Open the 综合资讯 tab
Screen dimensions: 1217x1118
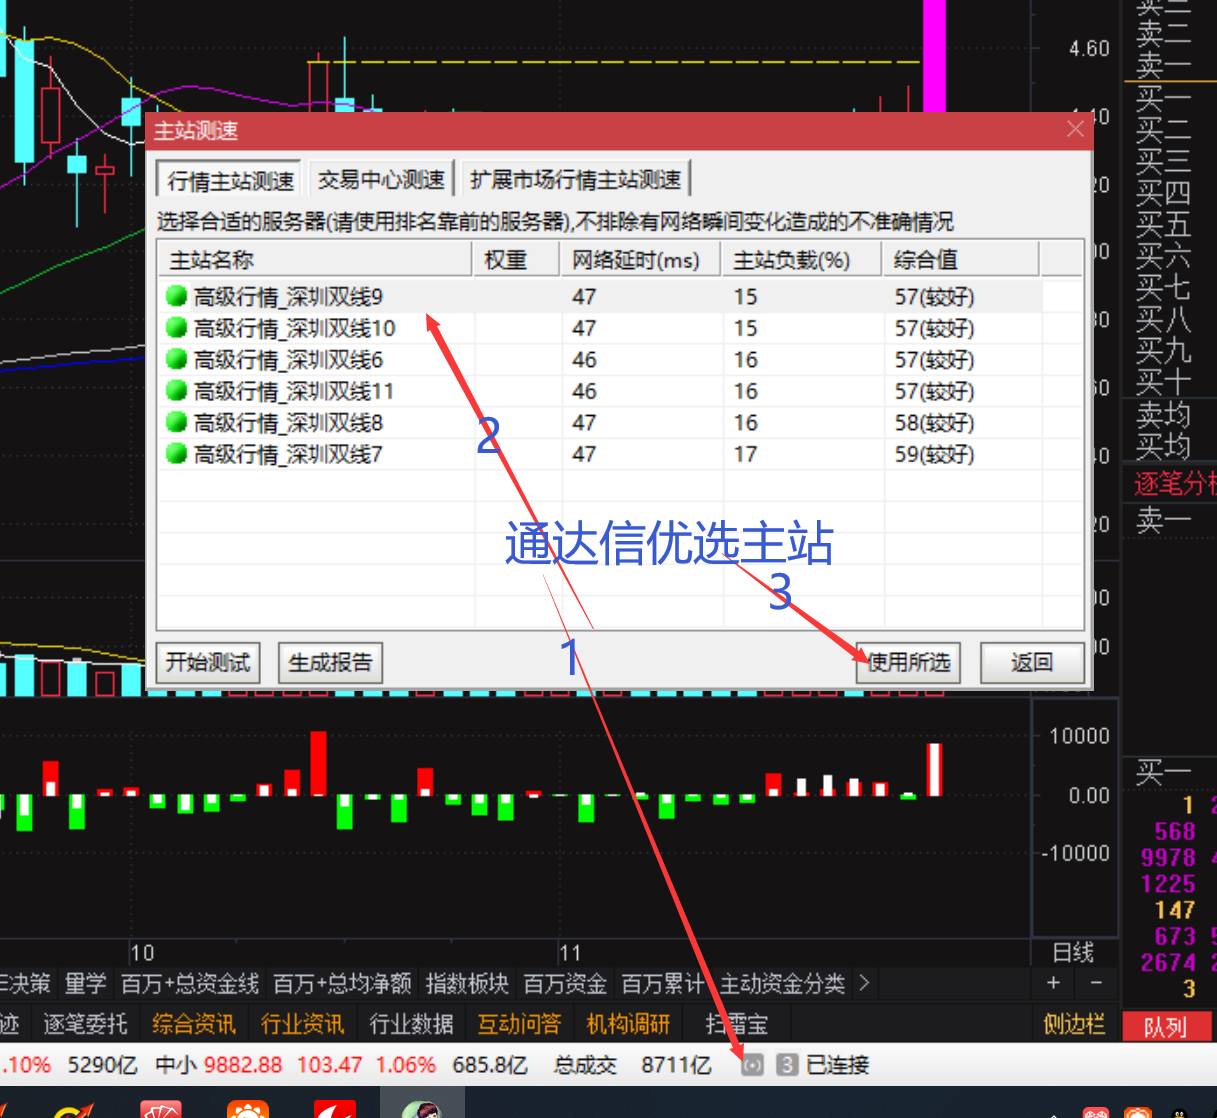[x=193, y=1024]
